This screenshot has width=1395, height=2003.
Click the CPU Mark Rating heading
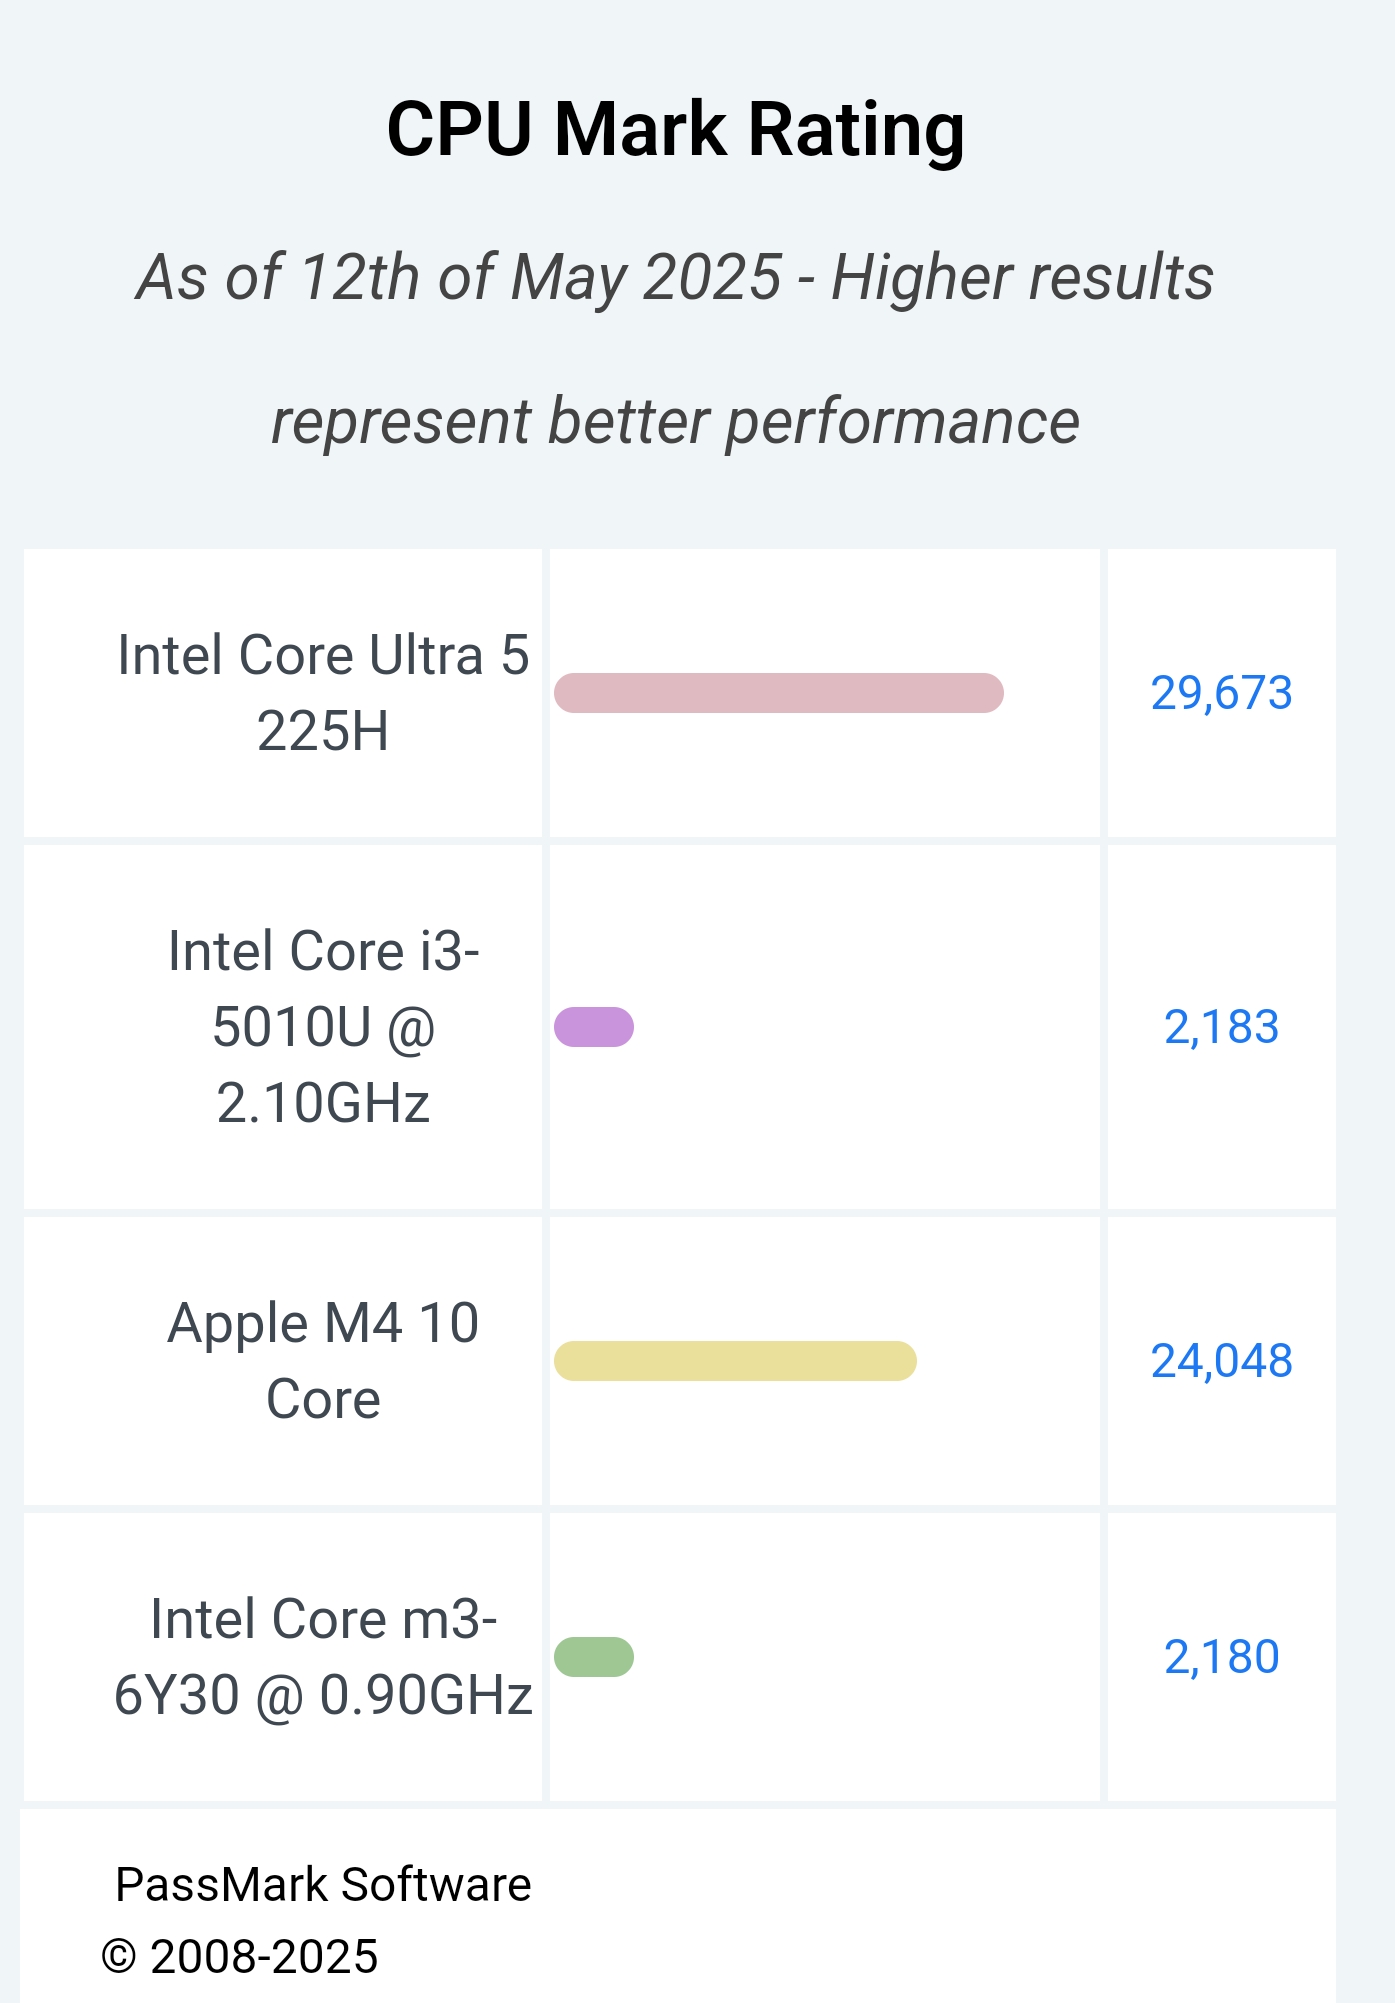tap(676, 130)
